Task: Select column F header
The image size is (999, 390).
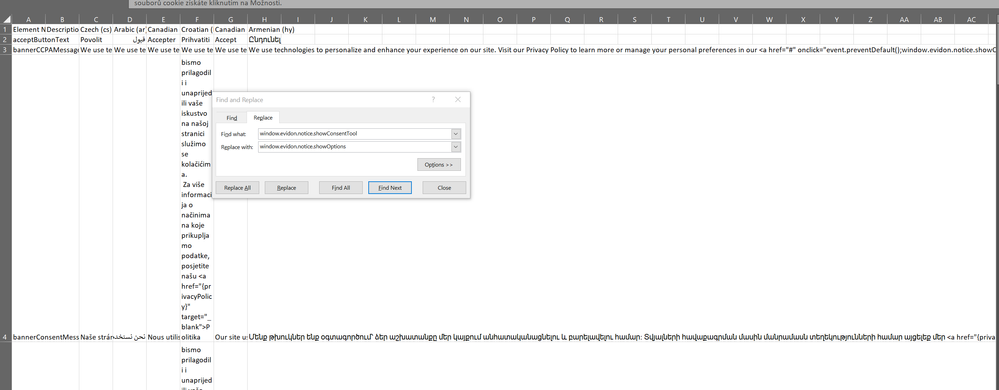Action: (196, 20)
